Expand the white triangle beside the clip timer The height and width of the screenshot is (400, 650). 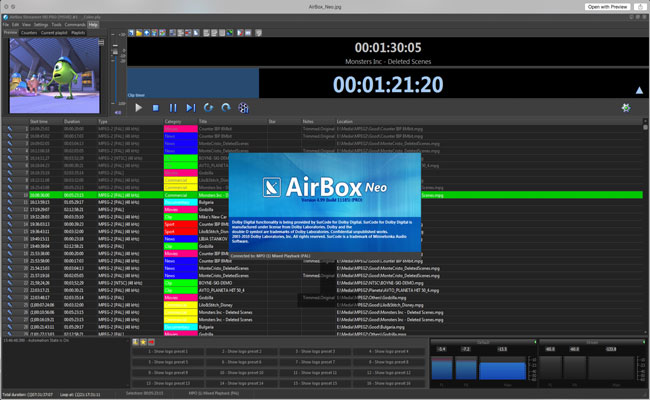(x=639, y=90)
